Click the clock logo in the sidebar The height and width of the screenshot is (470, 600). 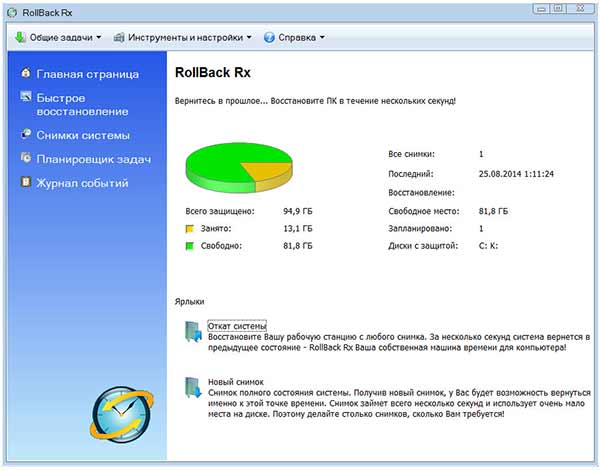tap(122, 415)
